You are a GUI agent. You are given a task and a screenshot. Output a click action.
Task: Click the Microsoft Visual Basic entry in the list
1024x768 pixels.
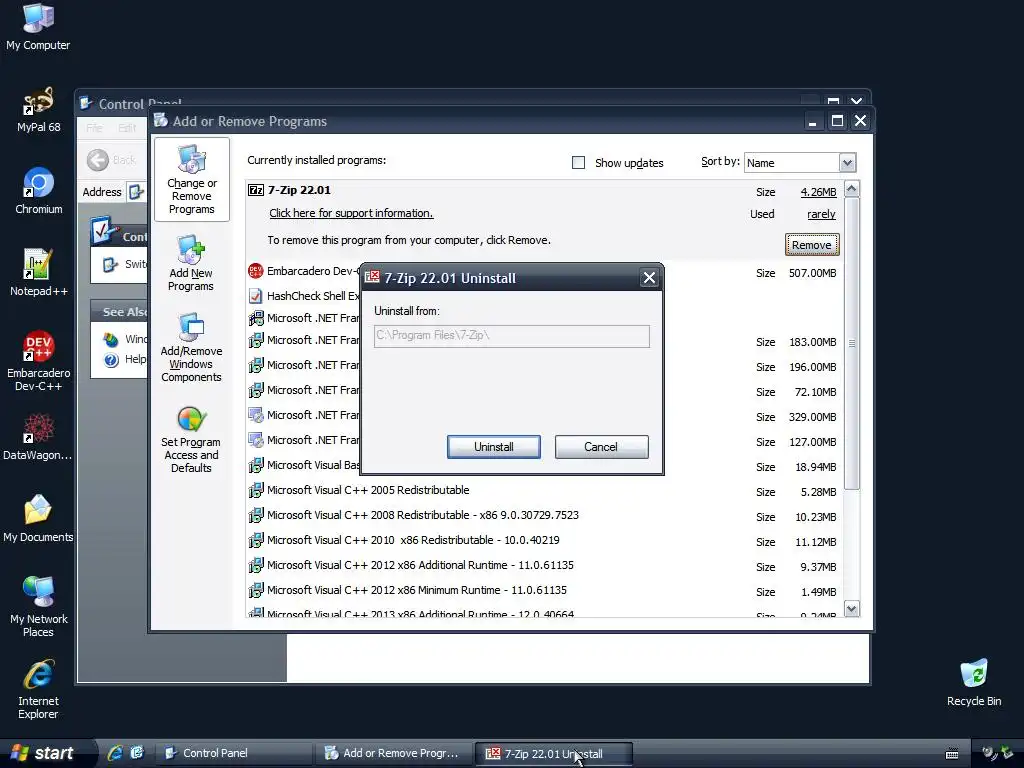pos(313,465)
